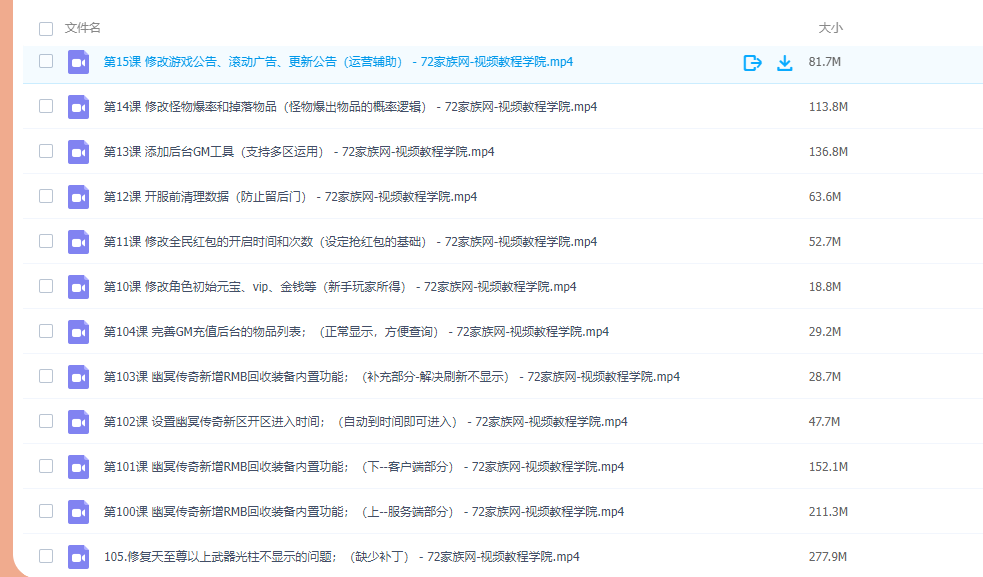Sort by 文件名 column header
The height and width of the screenshot is (577, 983).
click(83, 28)
